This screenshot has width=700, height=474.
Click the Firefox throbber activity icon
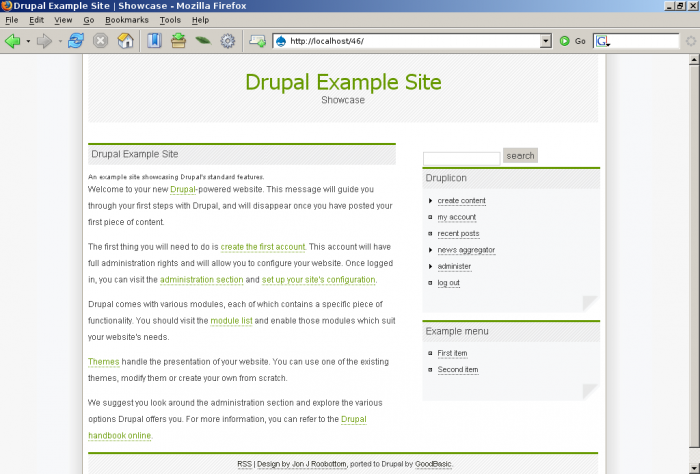click(691, 41)
